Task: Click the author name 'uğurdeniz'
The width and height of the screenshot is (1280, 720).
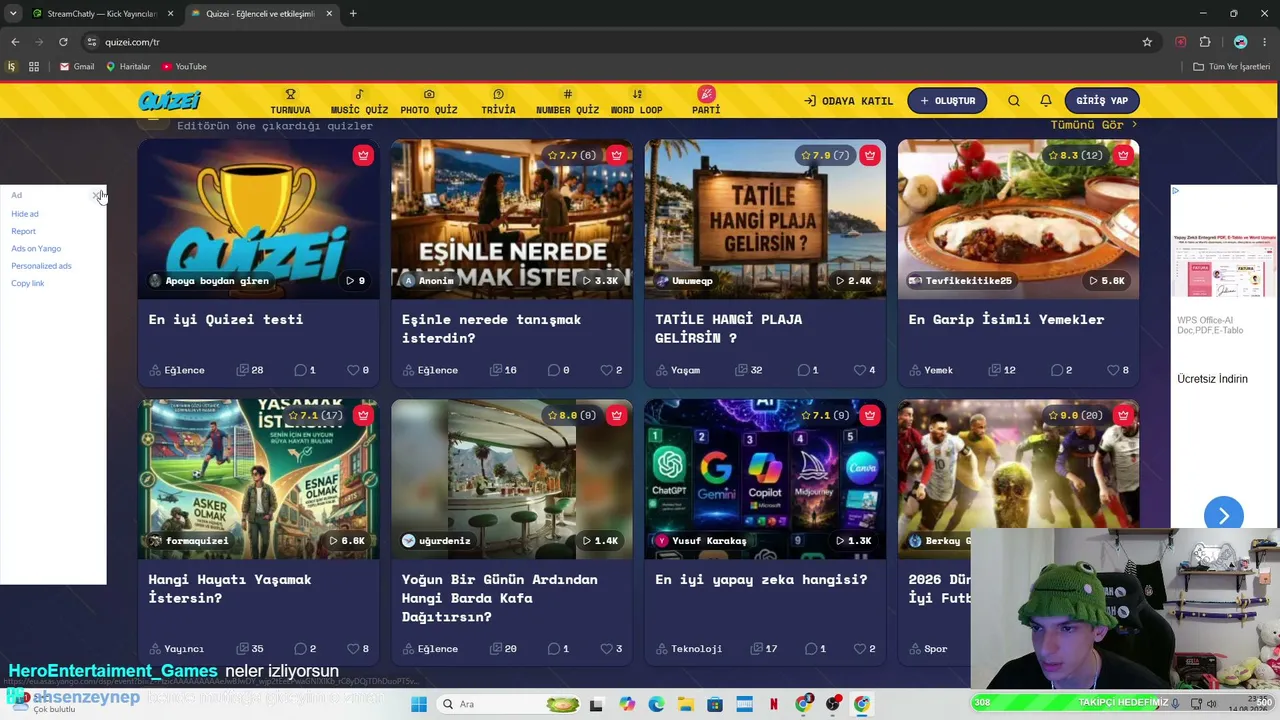Action: [444, 541]
